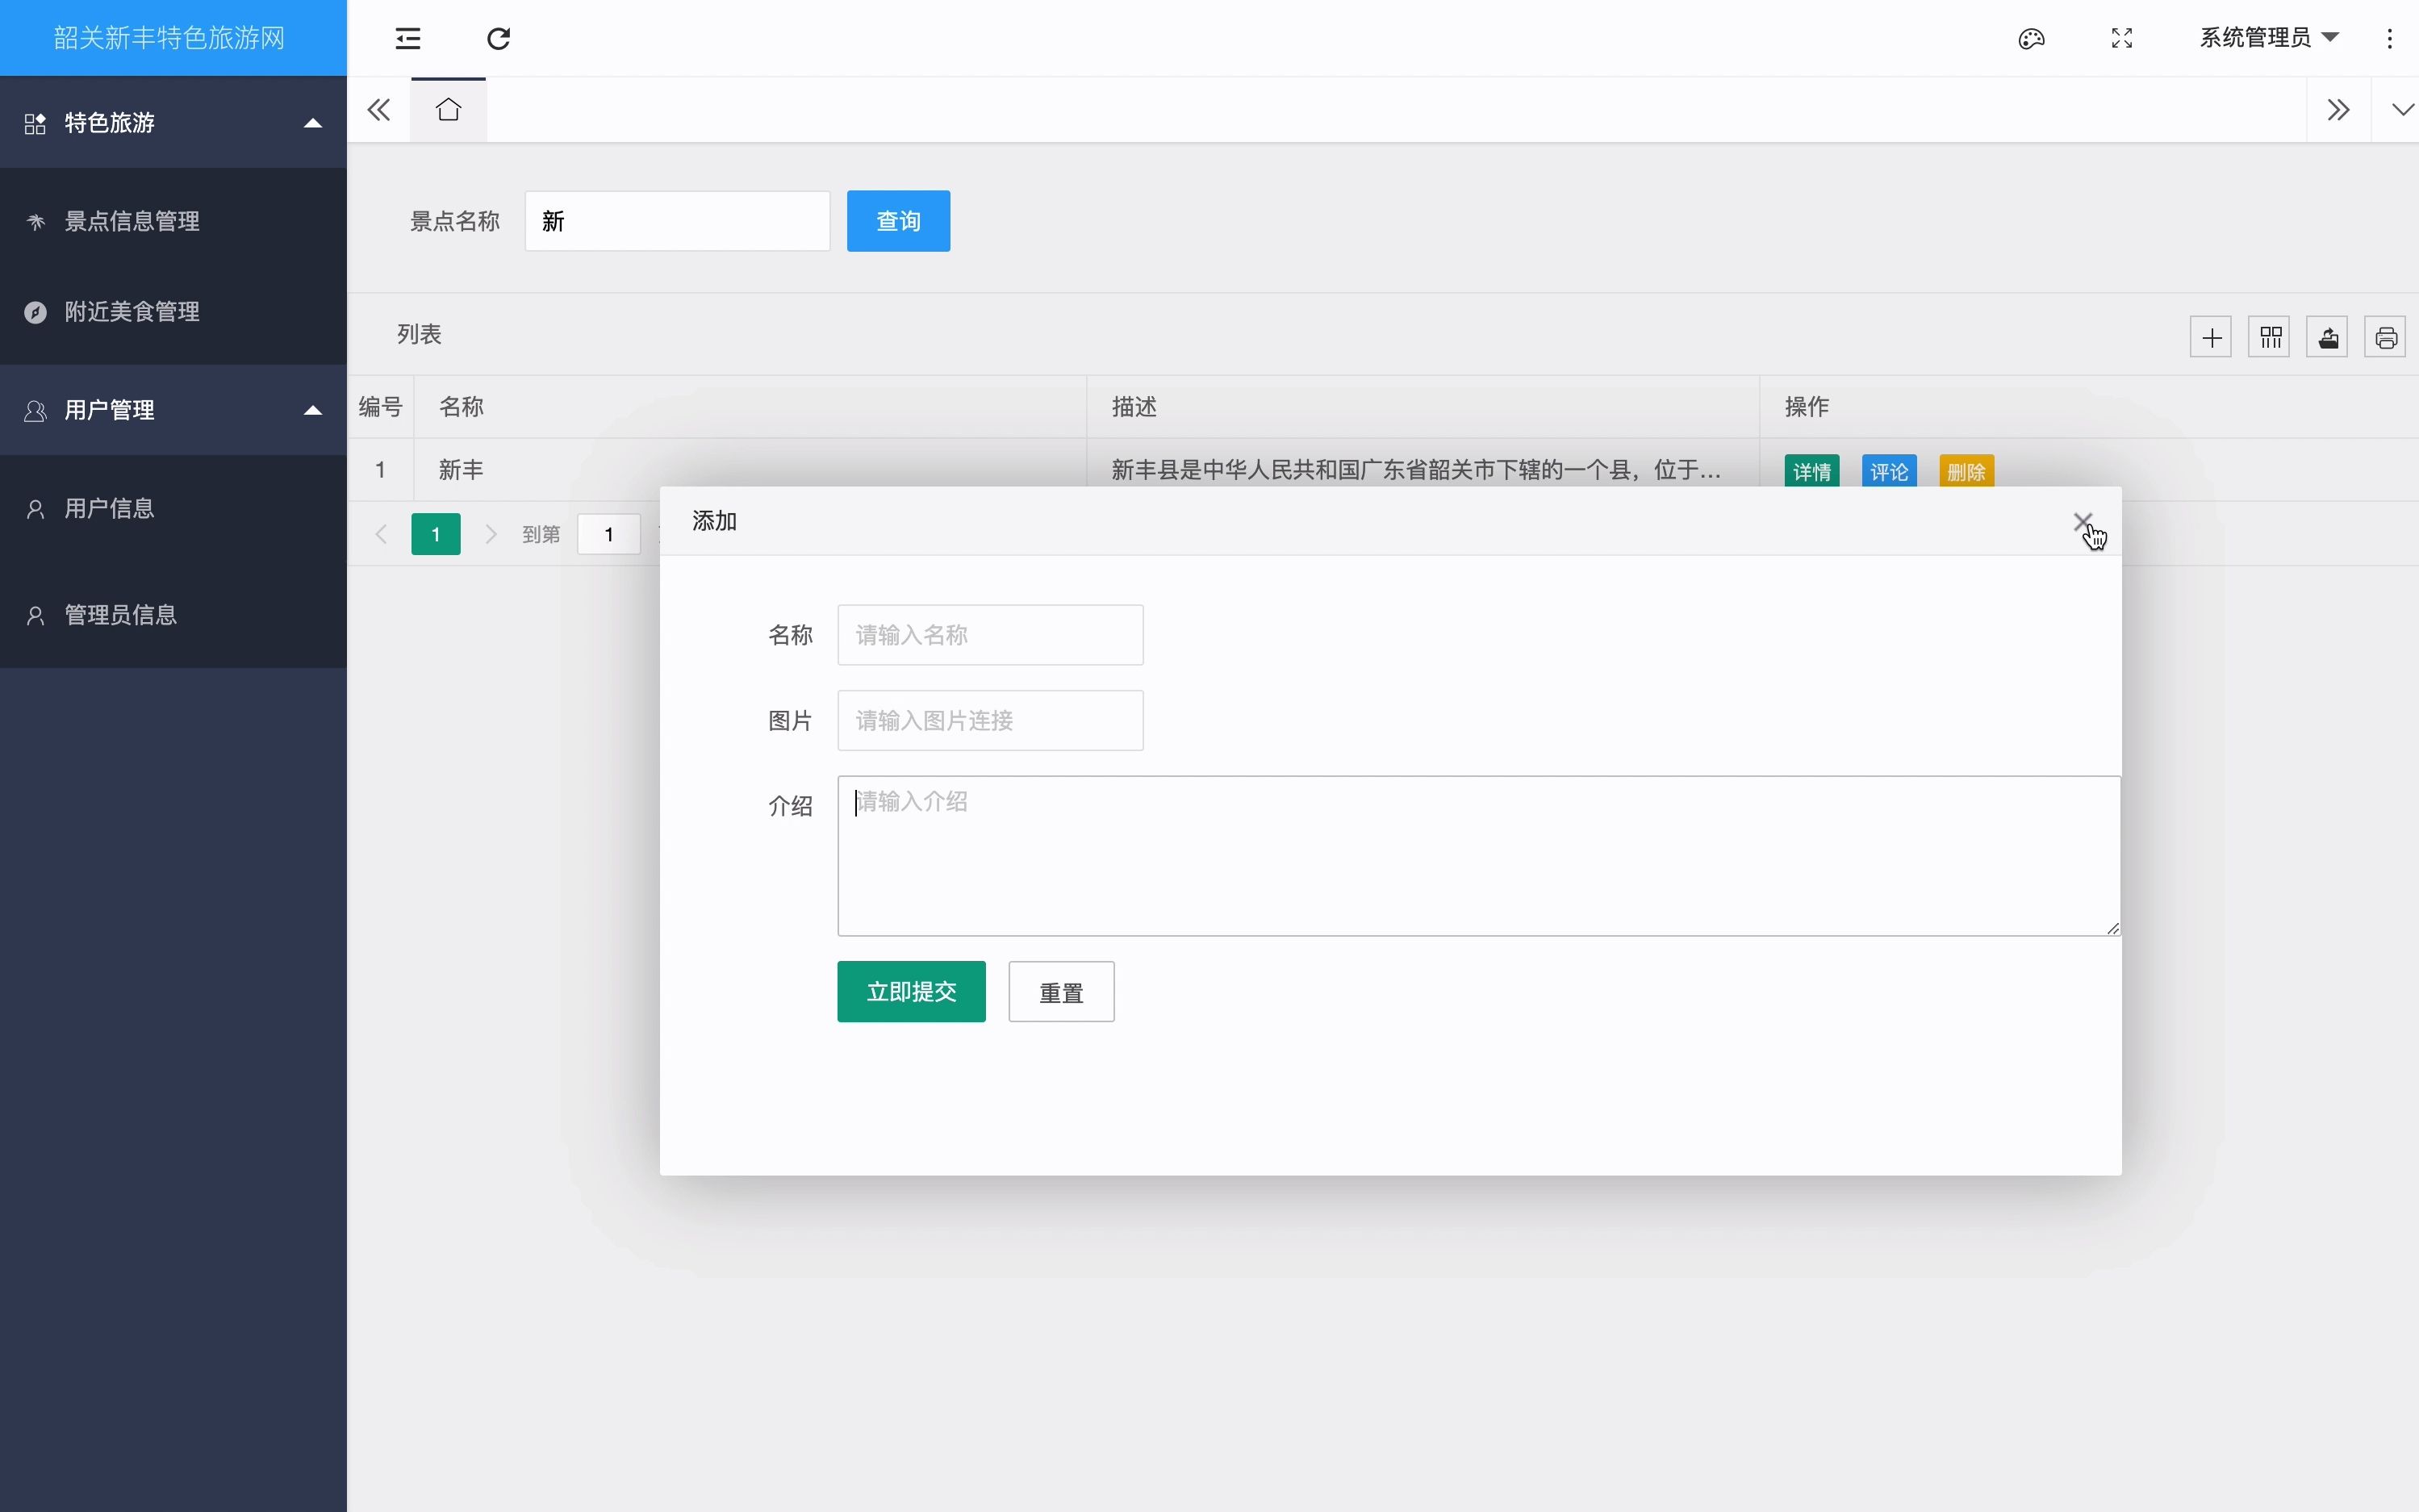Screen dimensions: 2419x1512
Task: Click the 详情 button for 新丰
Action: (x=1812, y=471)
